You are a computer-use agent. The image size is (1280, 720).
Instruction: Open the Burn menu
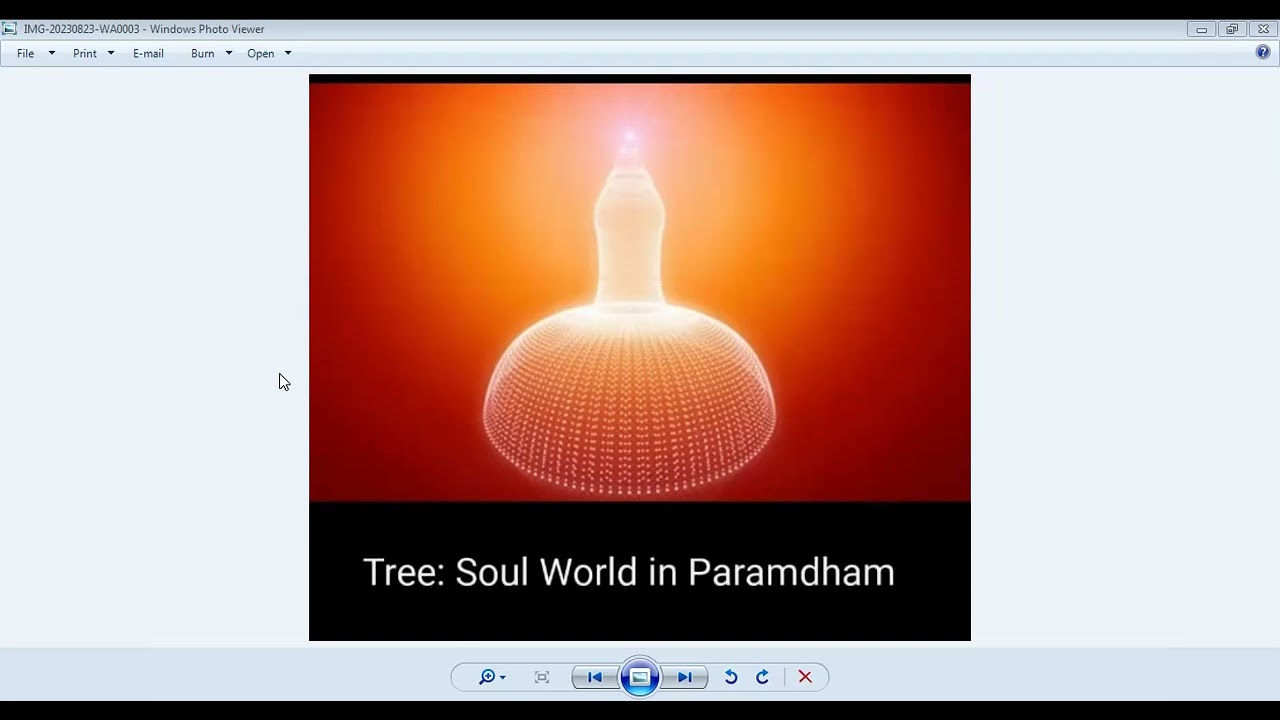click(203, 53)
